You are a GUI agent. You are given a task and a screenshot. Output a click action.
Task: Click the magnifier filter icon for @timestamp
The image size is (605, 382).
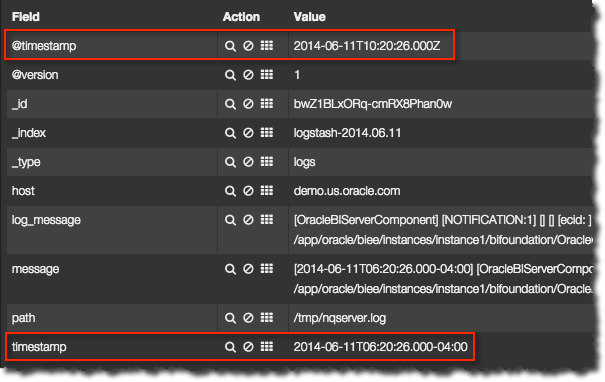pos(230,46)
